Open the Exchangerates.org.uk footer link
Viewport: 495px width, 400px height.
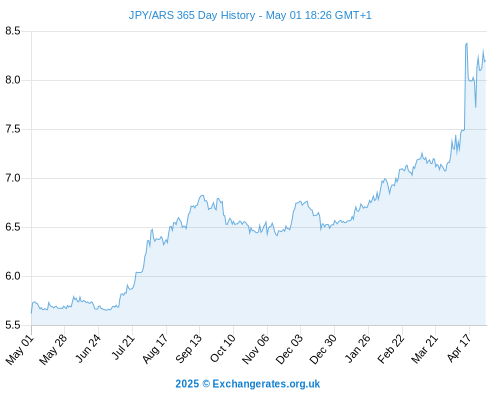pyautogui.click(x=266, y=384)
